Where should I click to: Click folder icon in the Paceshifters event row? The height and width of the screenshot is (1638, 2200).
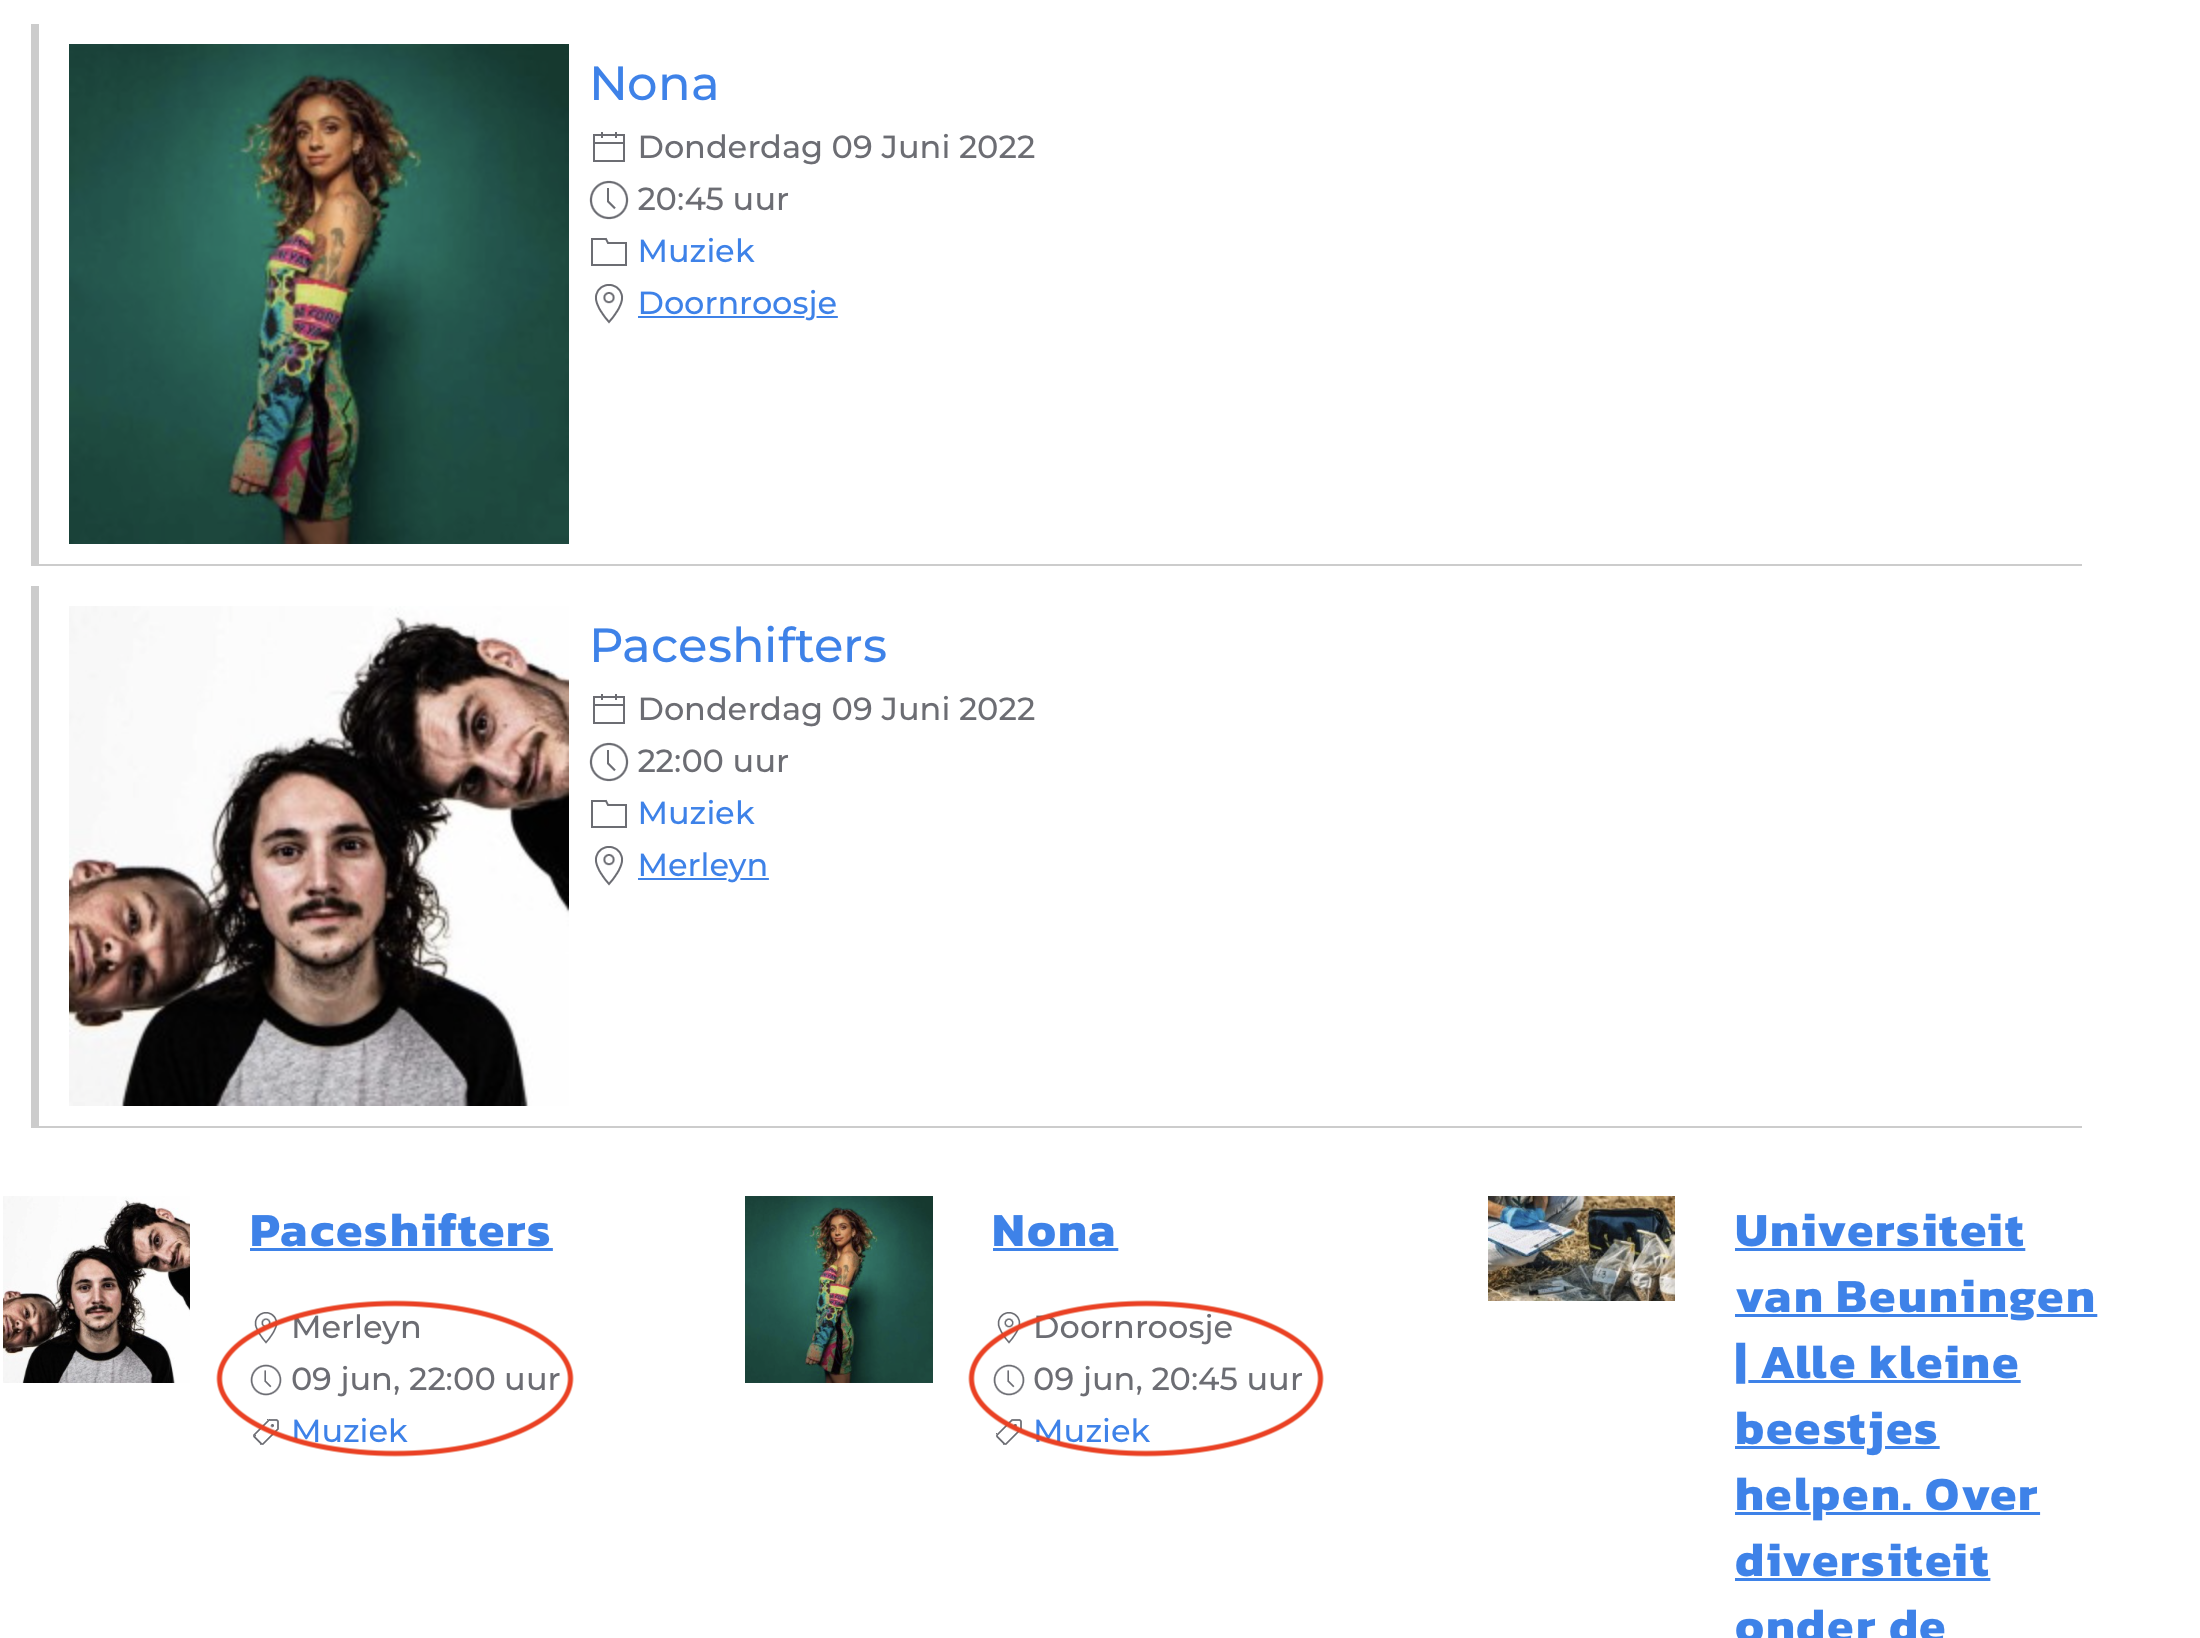[x=608, y=814]
